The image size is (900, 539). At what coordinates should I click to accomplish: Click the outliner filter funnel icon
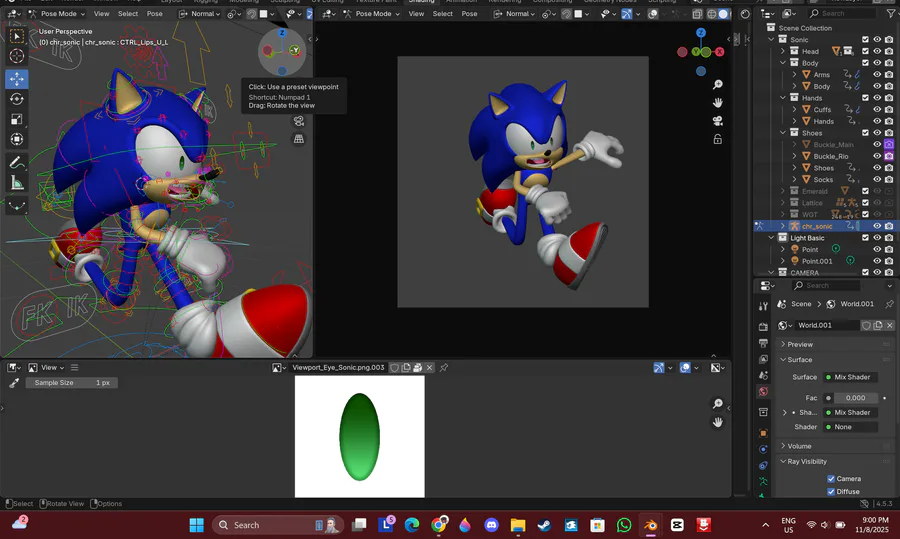pos(890,13)
